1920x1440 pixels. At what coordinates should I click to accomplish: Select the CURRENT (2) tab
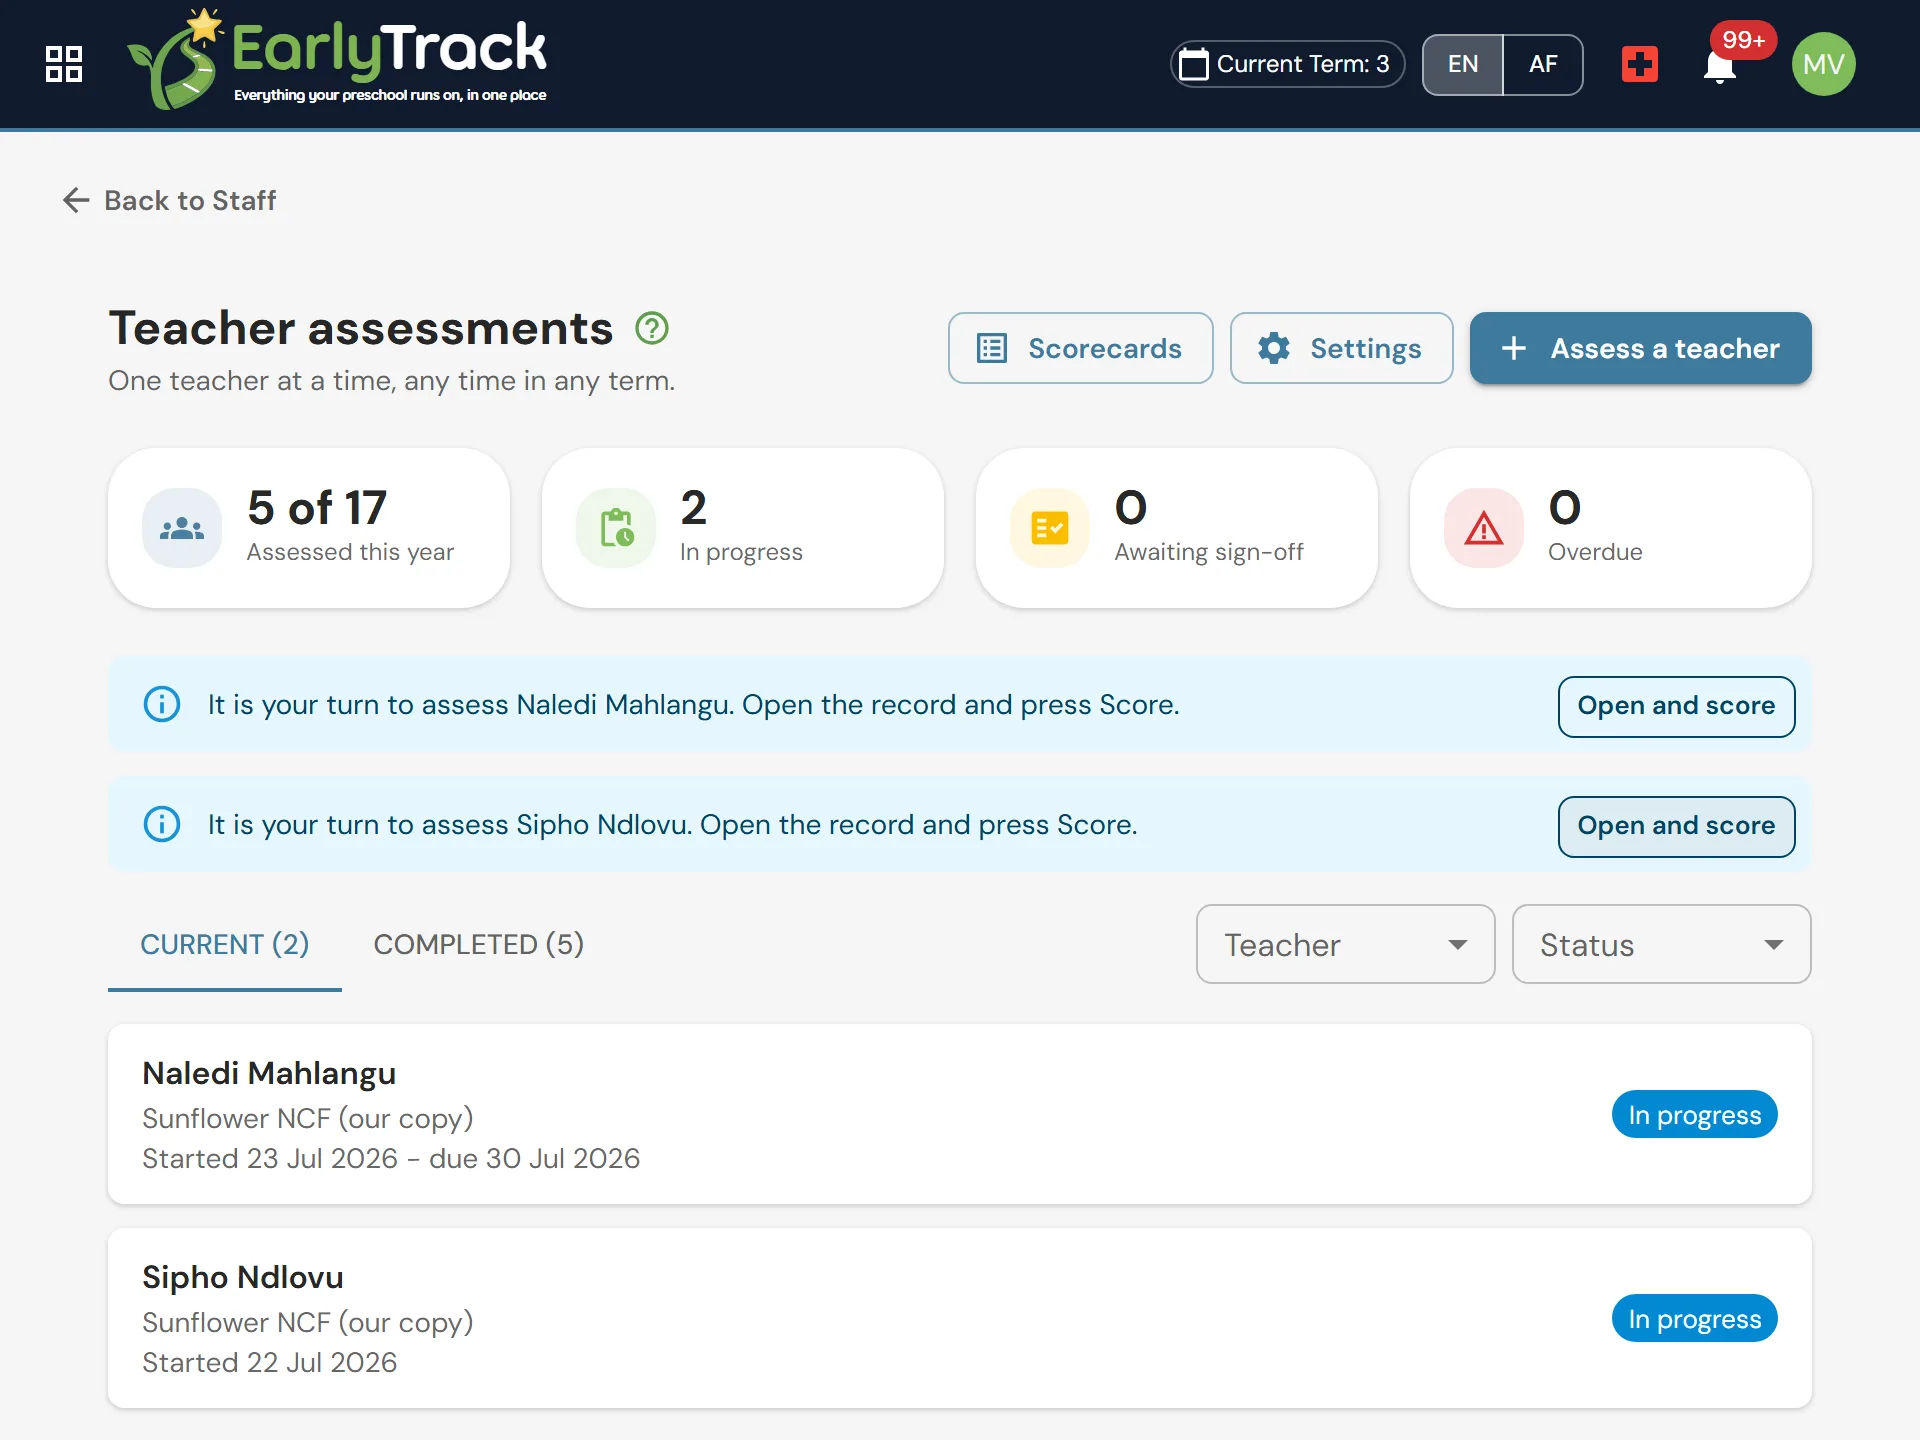[x=225, y=945]
